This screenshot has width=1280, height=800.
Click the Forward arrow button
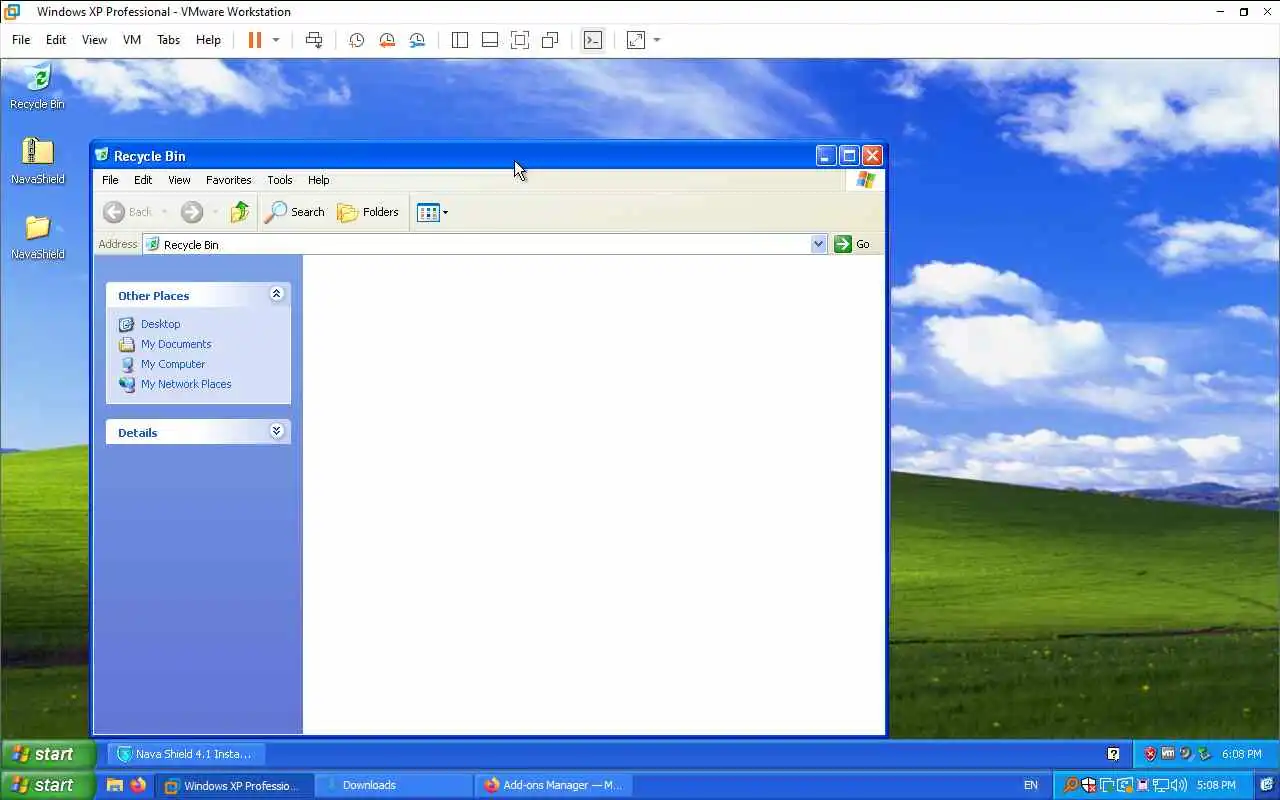tap(192, 212)
